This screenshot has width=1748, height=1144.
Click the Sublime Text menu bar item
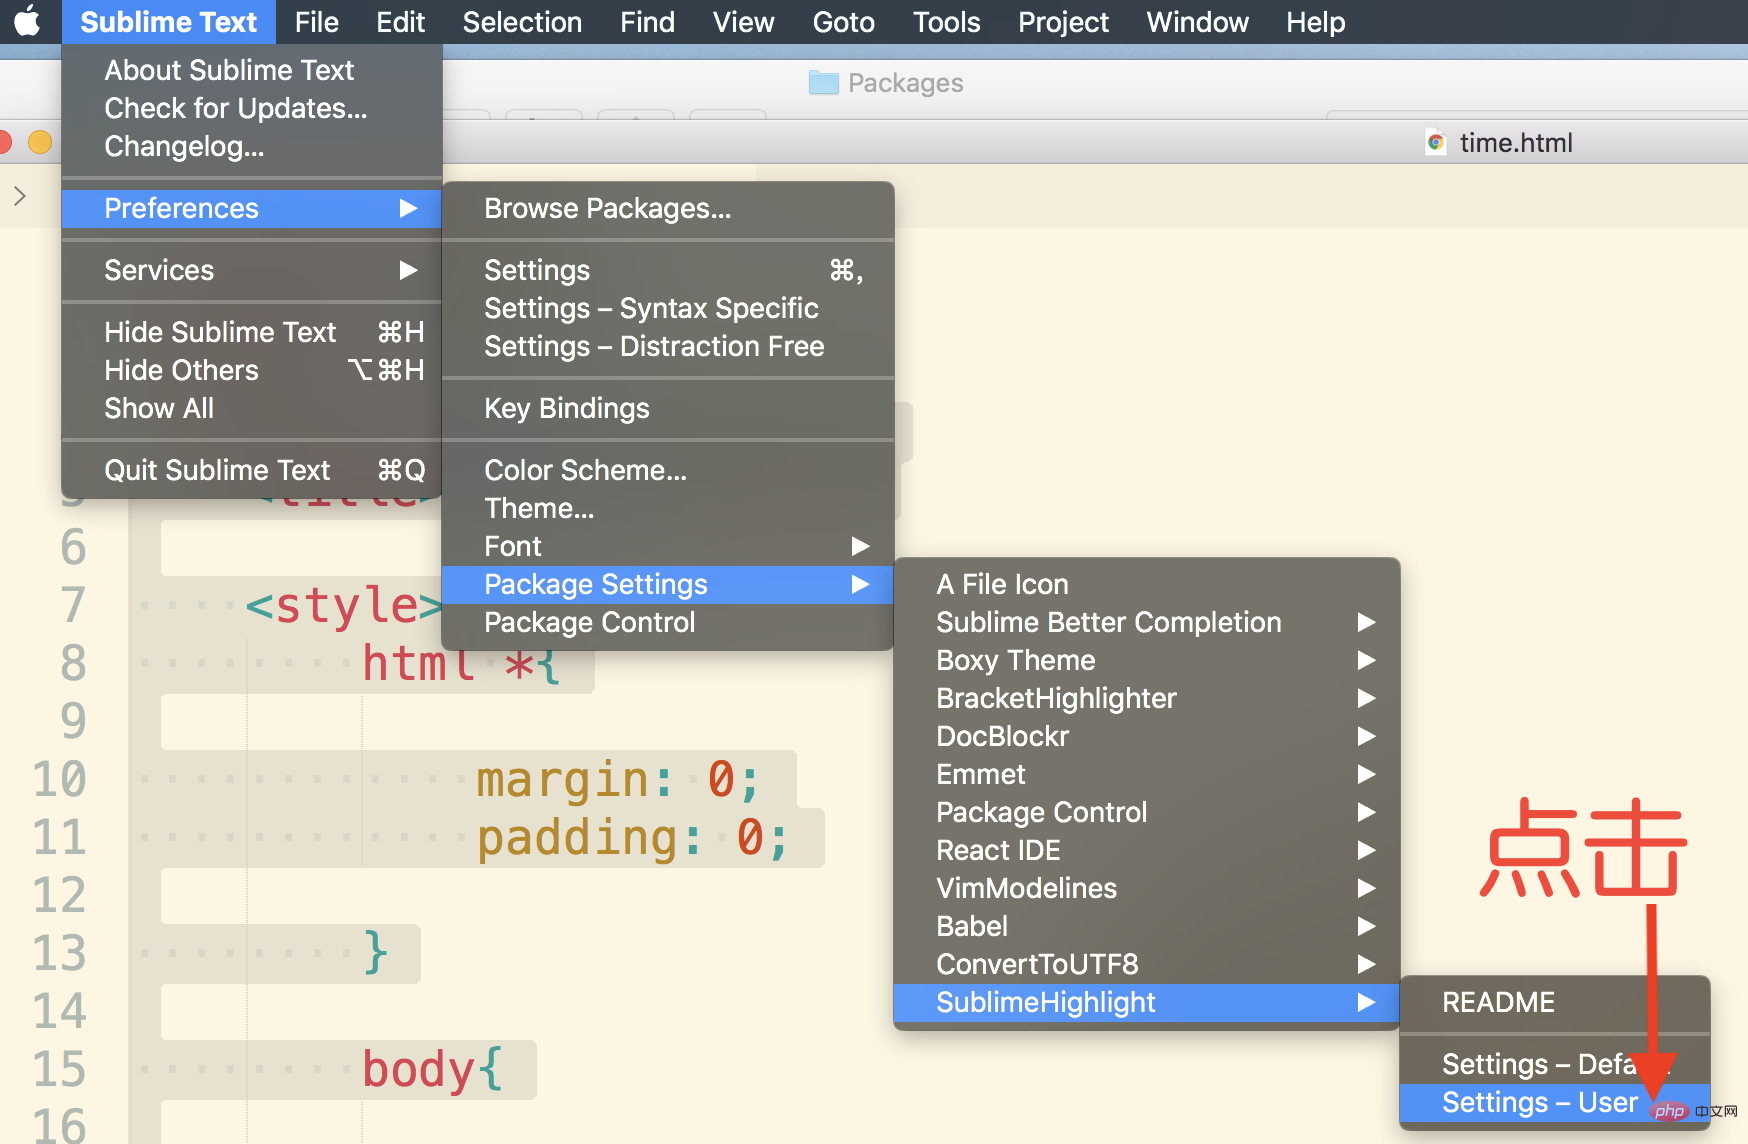(168, 22)
